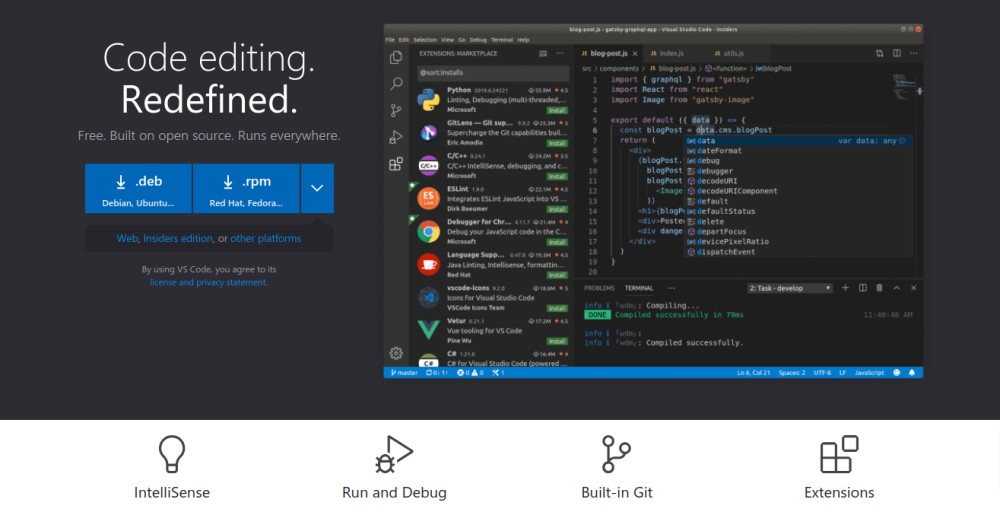Click the Run and Debug bug icon
The height and width of the screenshot is (512, 1000).
(393, 454)
